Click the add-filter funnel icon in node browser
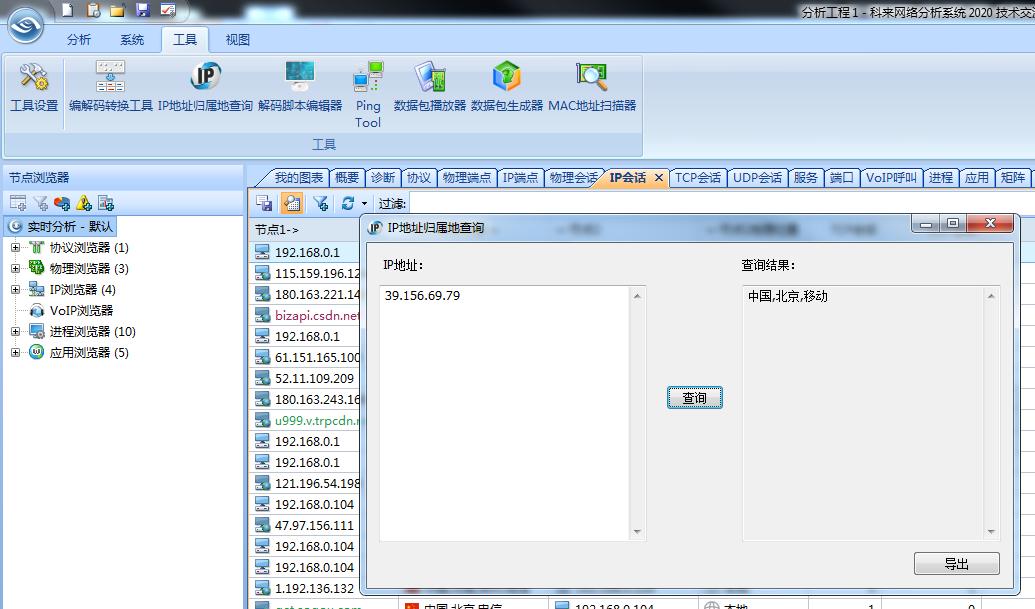This screenshot has width=1035, height=609. pyautogui.click(x=39, y=203)
